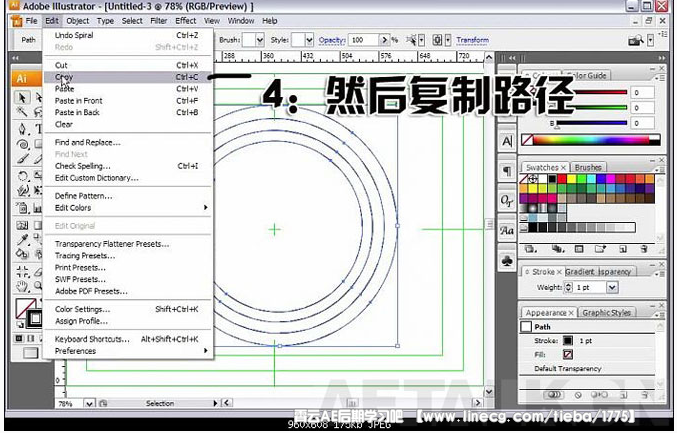Select the Magic Wand tool
677x433 pixels.
coord(22,112)
